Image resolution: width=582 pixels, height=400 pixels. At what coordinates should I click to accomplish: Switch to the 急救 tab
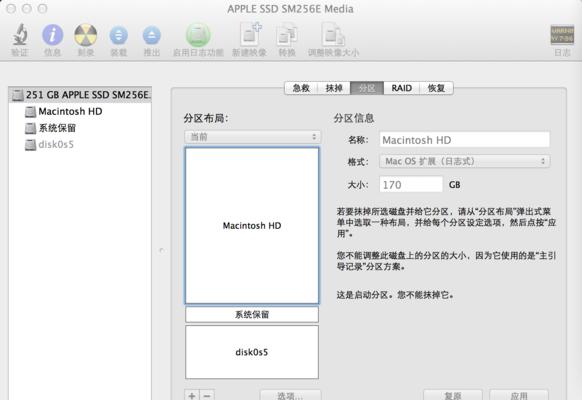301,88
